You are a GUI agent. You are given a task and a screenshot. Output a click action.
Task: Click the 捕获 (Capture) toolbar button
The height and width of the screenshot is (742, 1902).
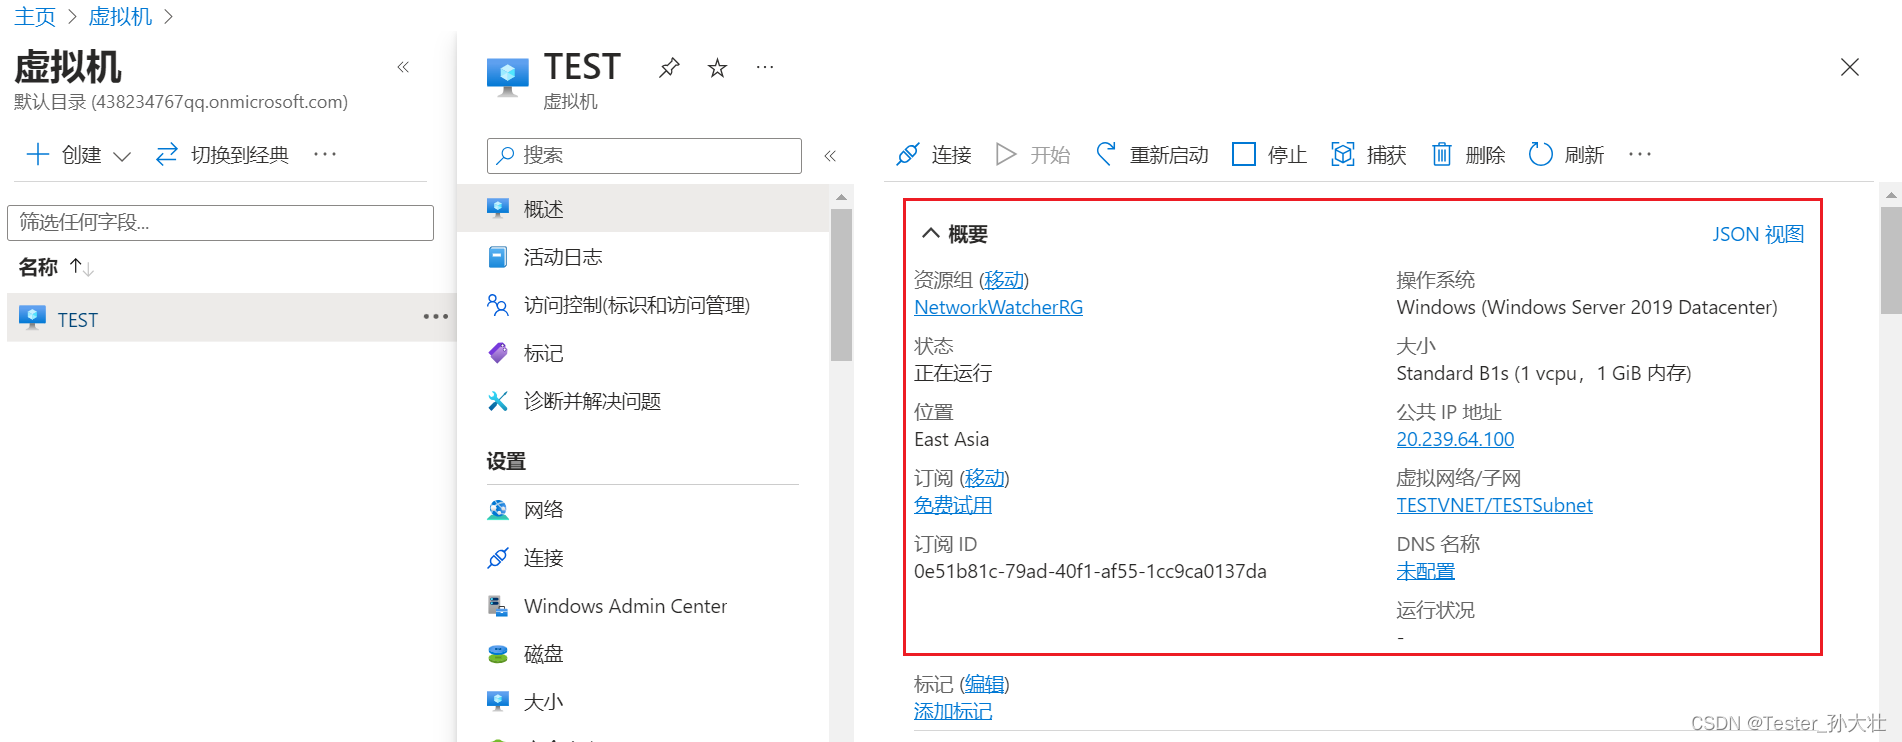[x=1368, y=155]
